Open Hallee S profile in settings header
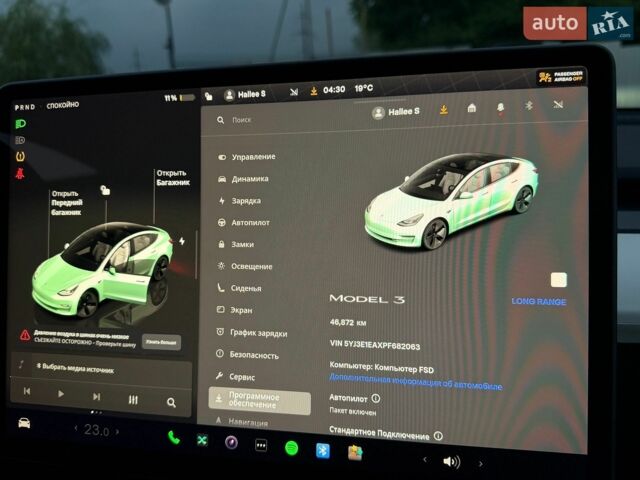 coord(396,112)
